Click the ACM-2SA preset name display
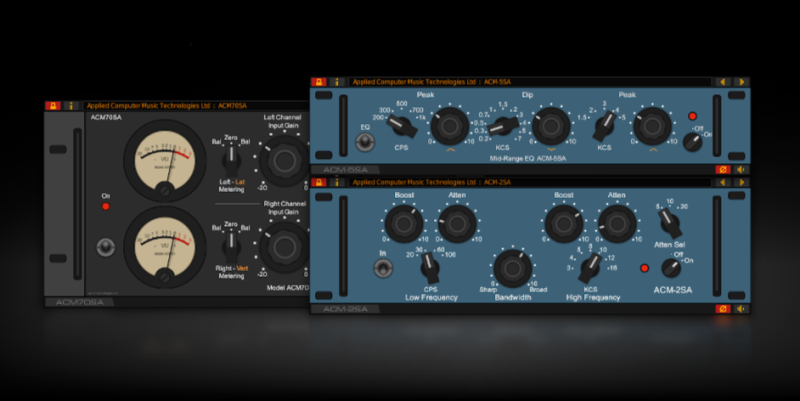This screenshot has height=401, width=800. click(530, 182)
